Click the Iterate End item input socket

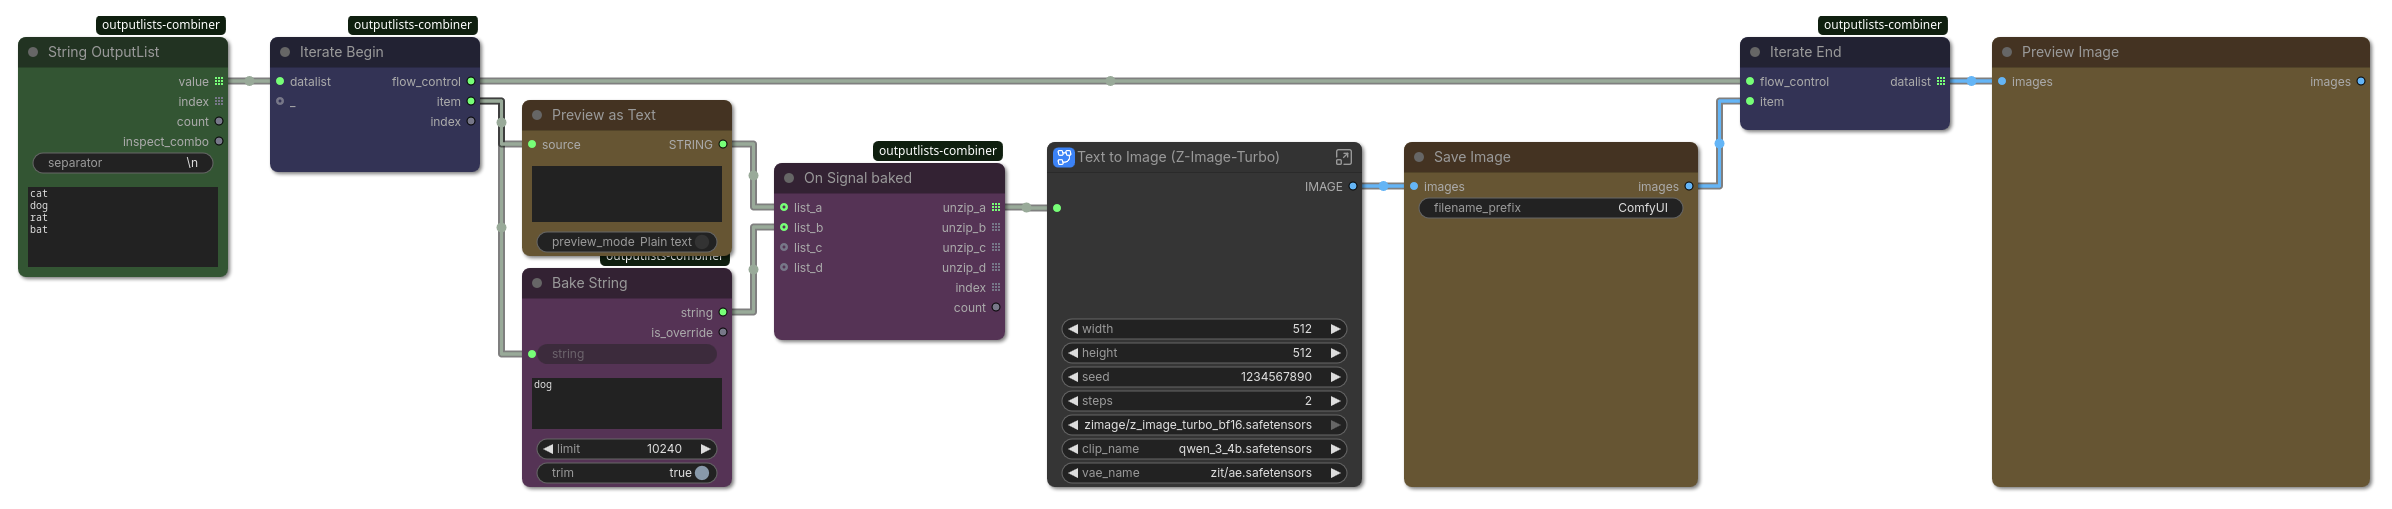coord(1750,101)
